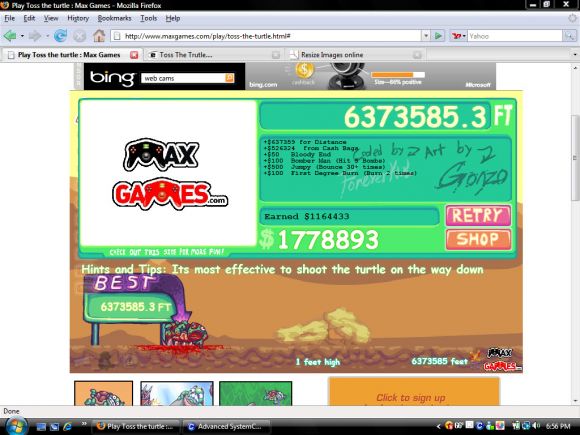Launch Internet Explorer from quick launch
Image resolution: width=580 pixels, height=435 pixels.
coord(68,426)
